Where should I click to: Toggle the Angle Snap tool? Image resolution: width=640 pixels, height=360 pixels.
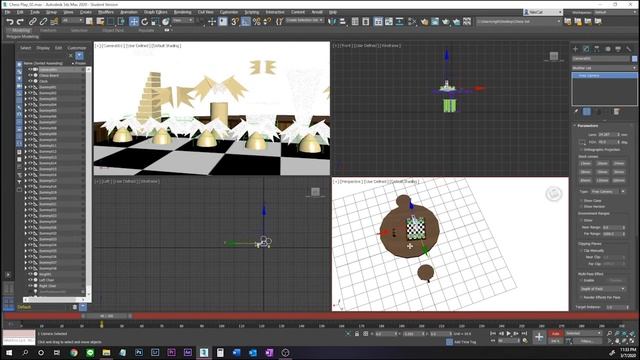click(246, 22)
